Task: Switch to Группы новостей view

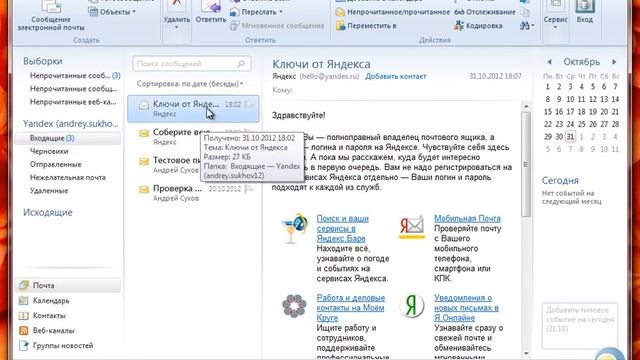Action: point(56,346)
